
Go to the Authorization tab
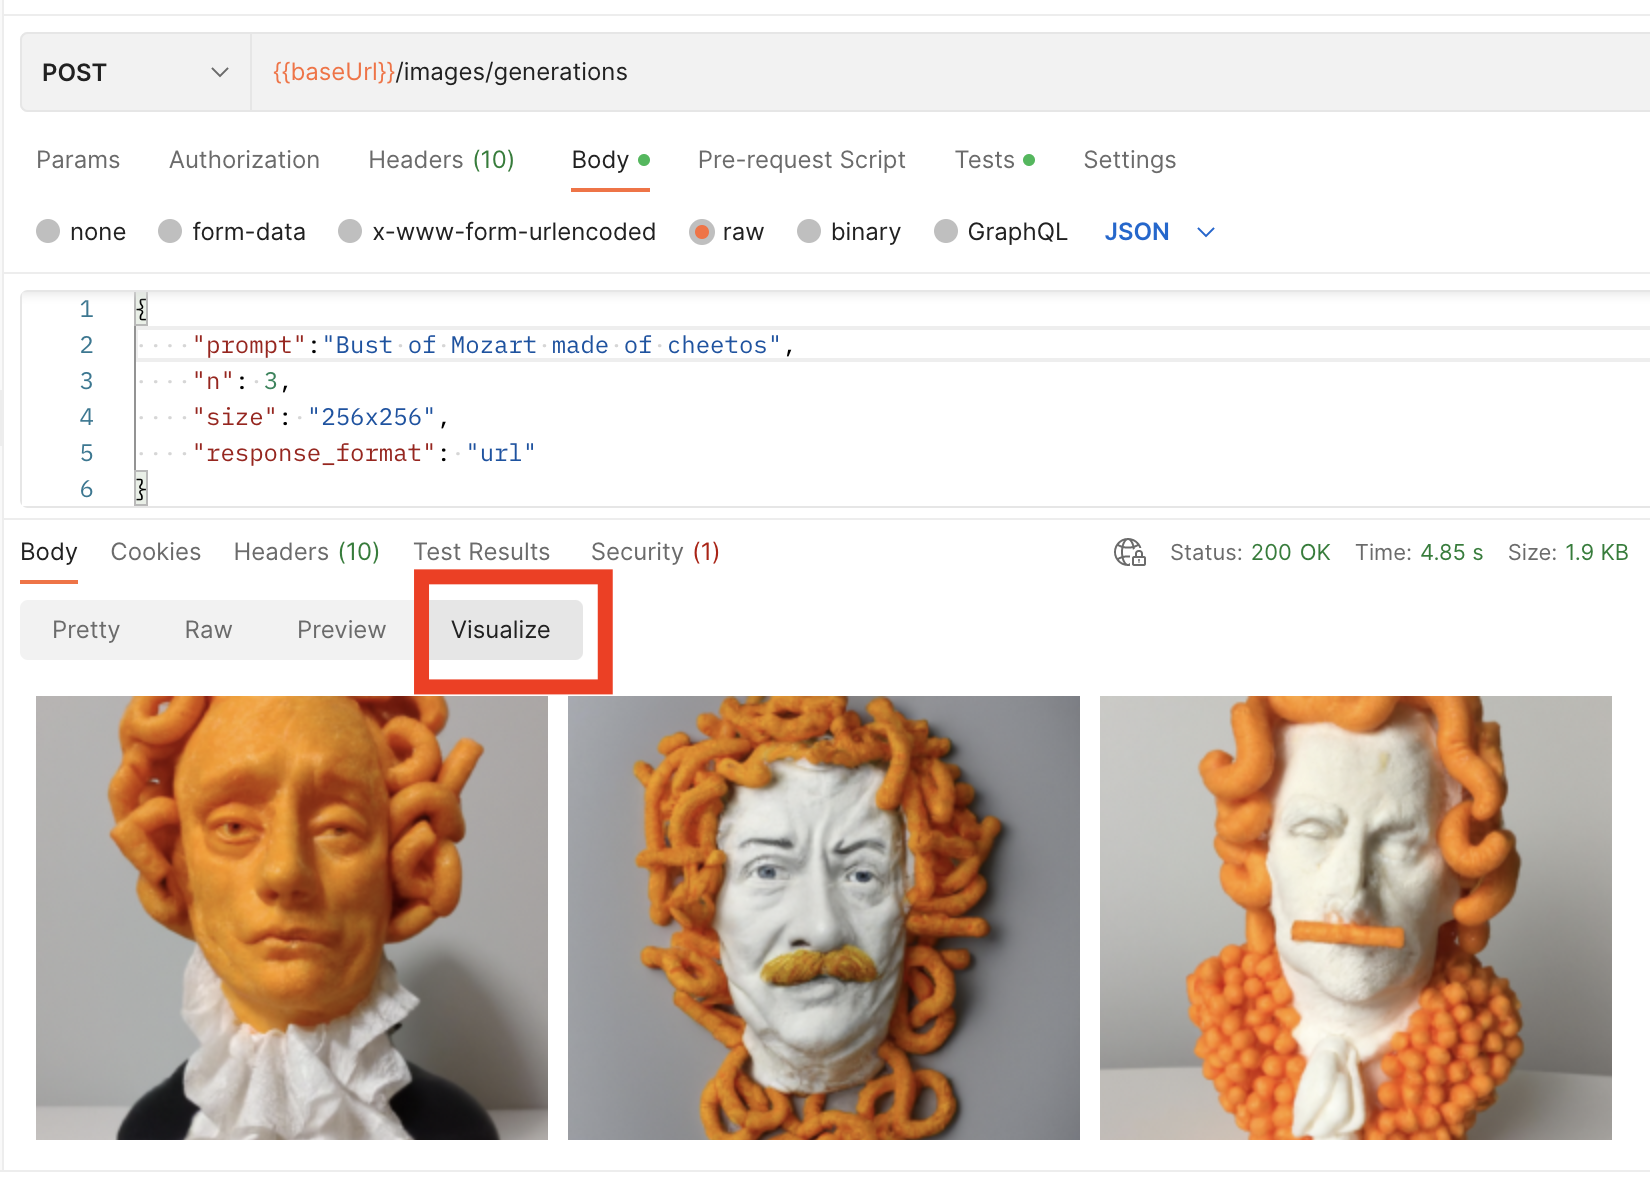point(244,160)
